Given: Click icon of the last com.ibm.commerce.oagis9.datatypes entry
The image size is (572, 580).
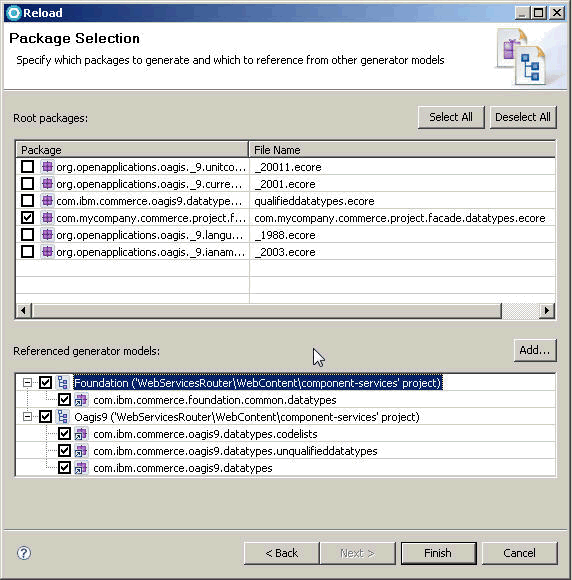Looking at the screenshot, I should [x=81, y=468].
